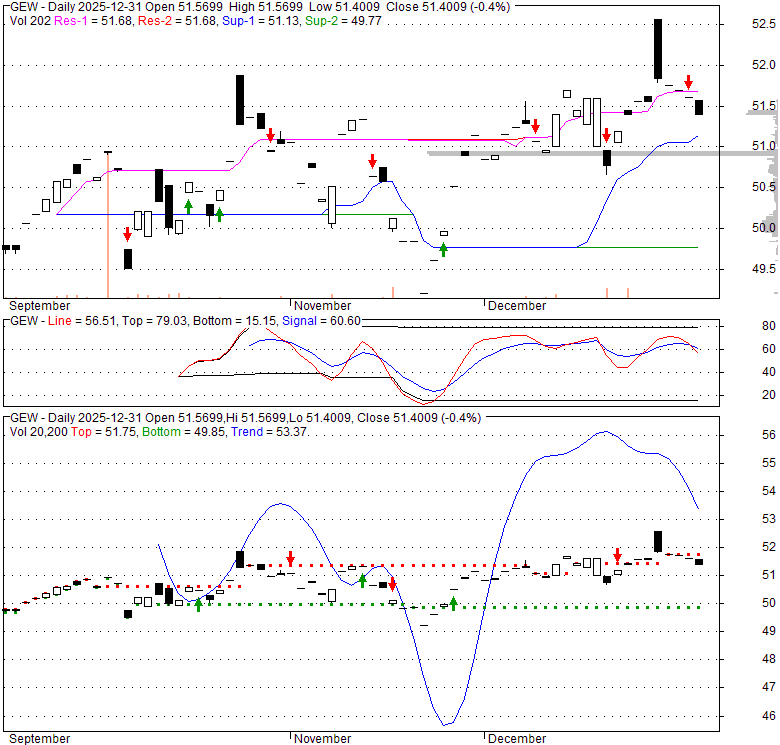Click the long gray volume profile bar near 51.0
Image resolution: width=780 pixels, height=745 pixels.
pos(600,153)
